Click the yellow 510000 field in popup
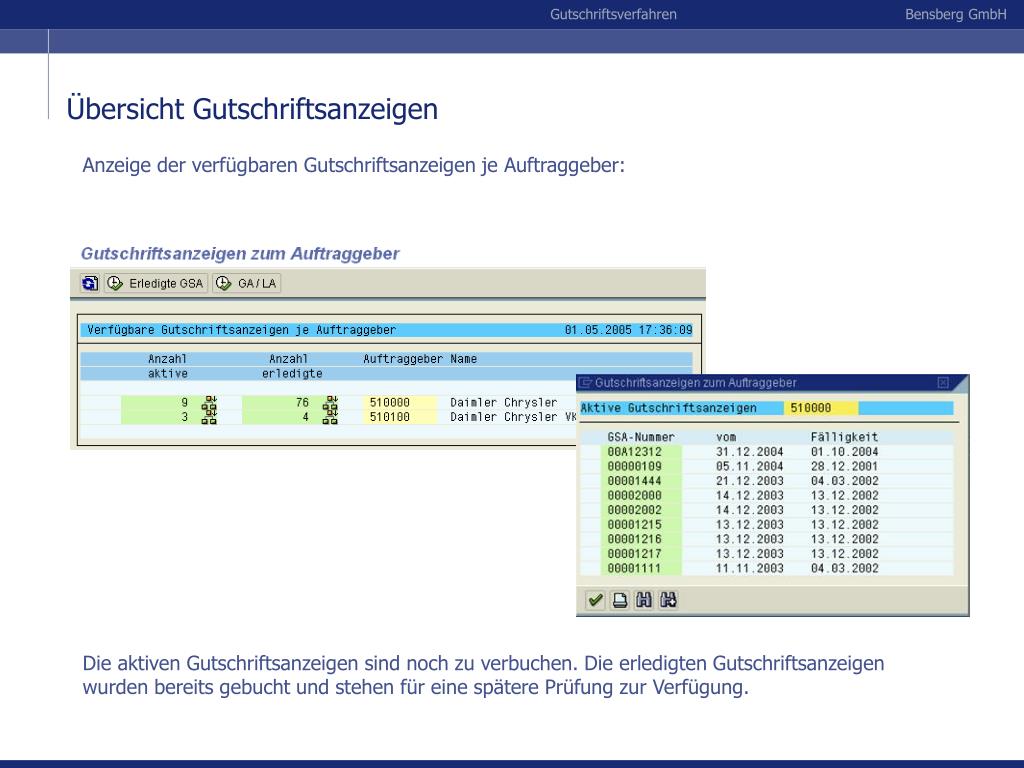 tap(821, 408)
